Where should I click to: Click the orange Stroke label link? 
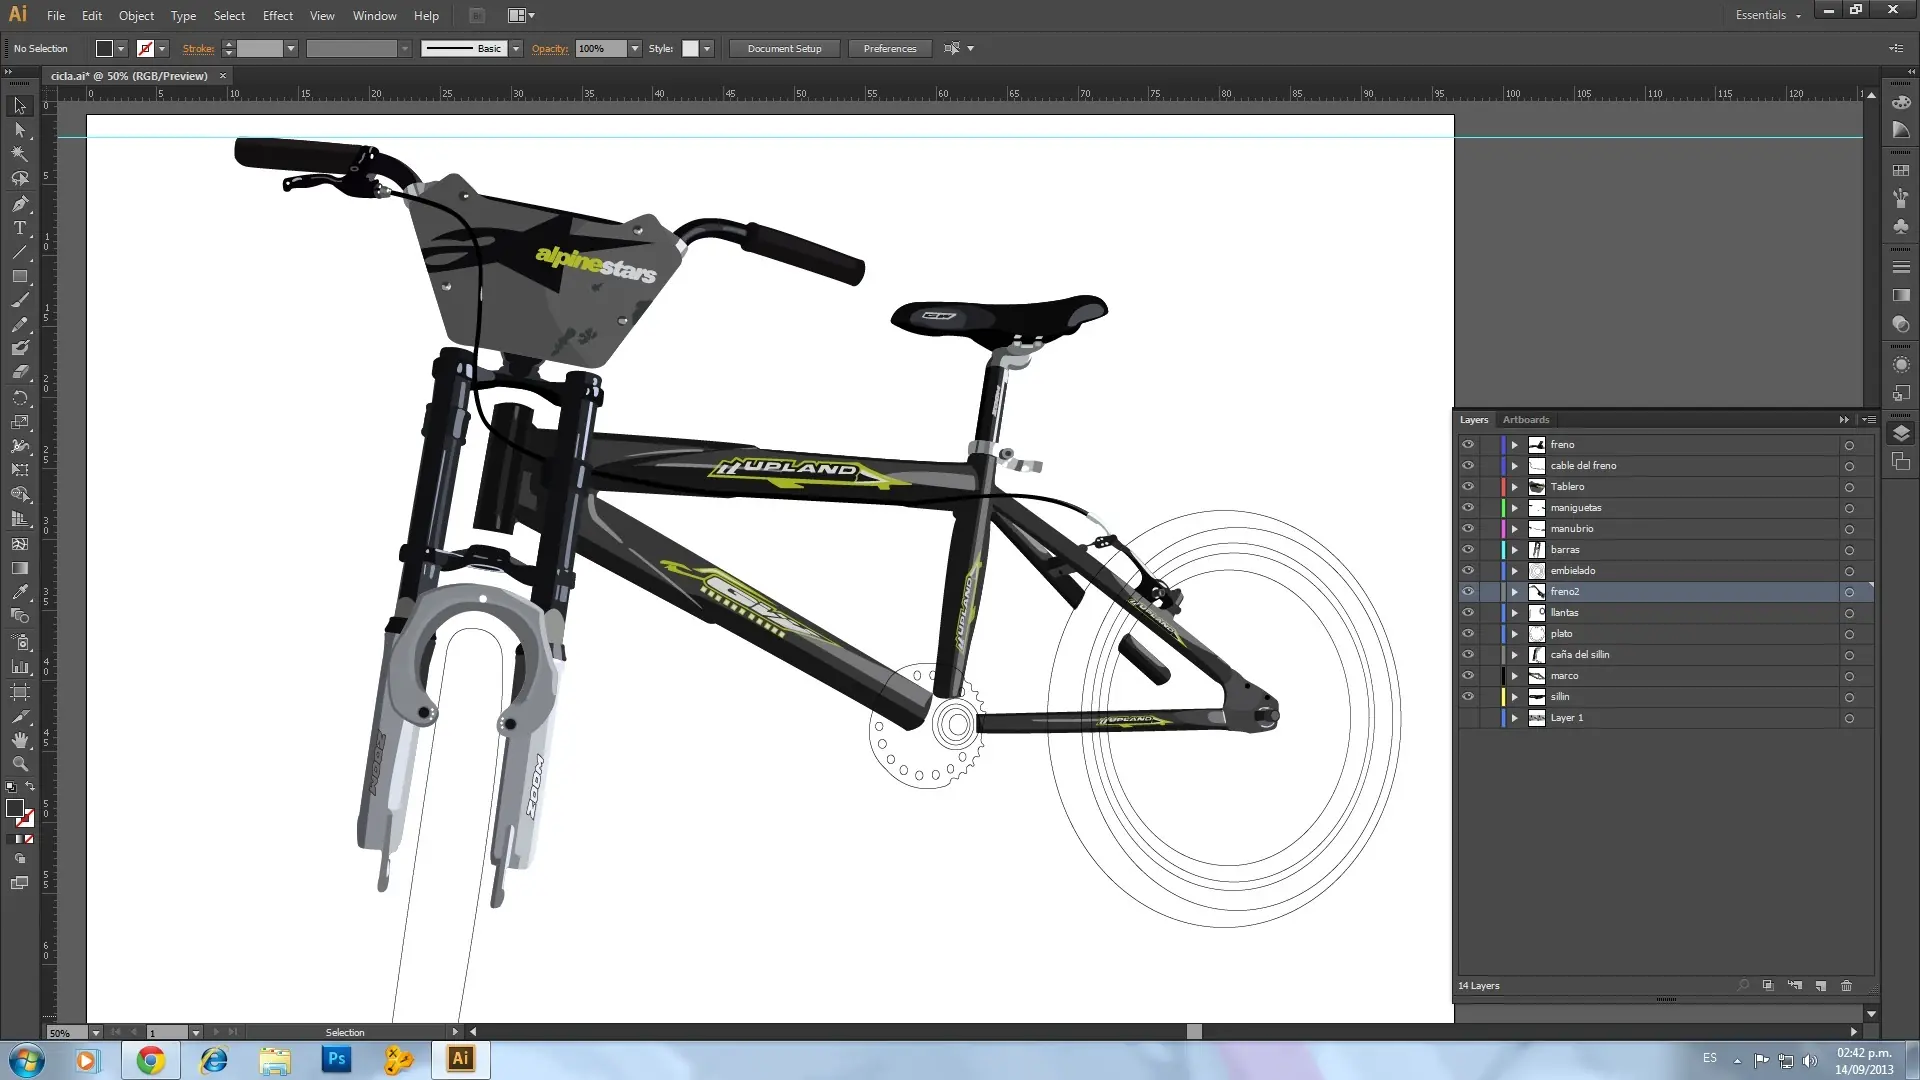pyautogui.click(x=198, y=49)
